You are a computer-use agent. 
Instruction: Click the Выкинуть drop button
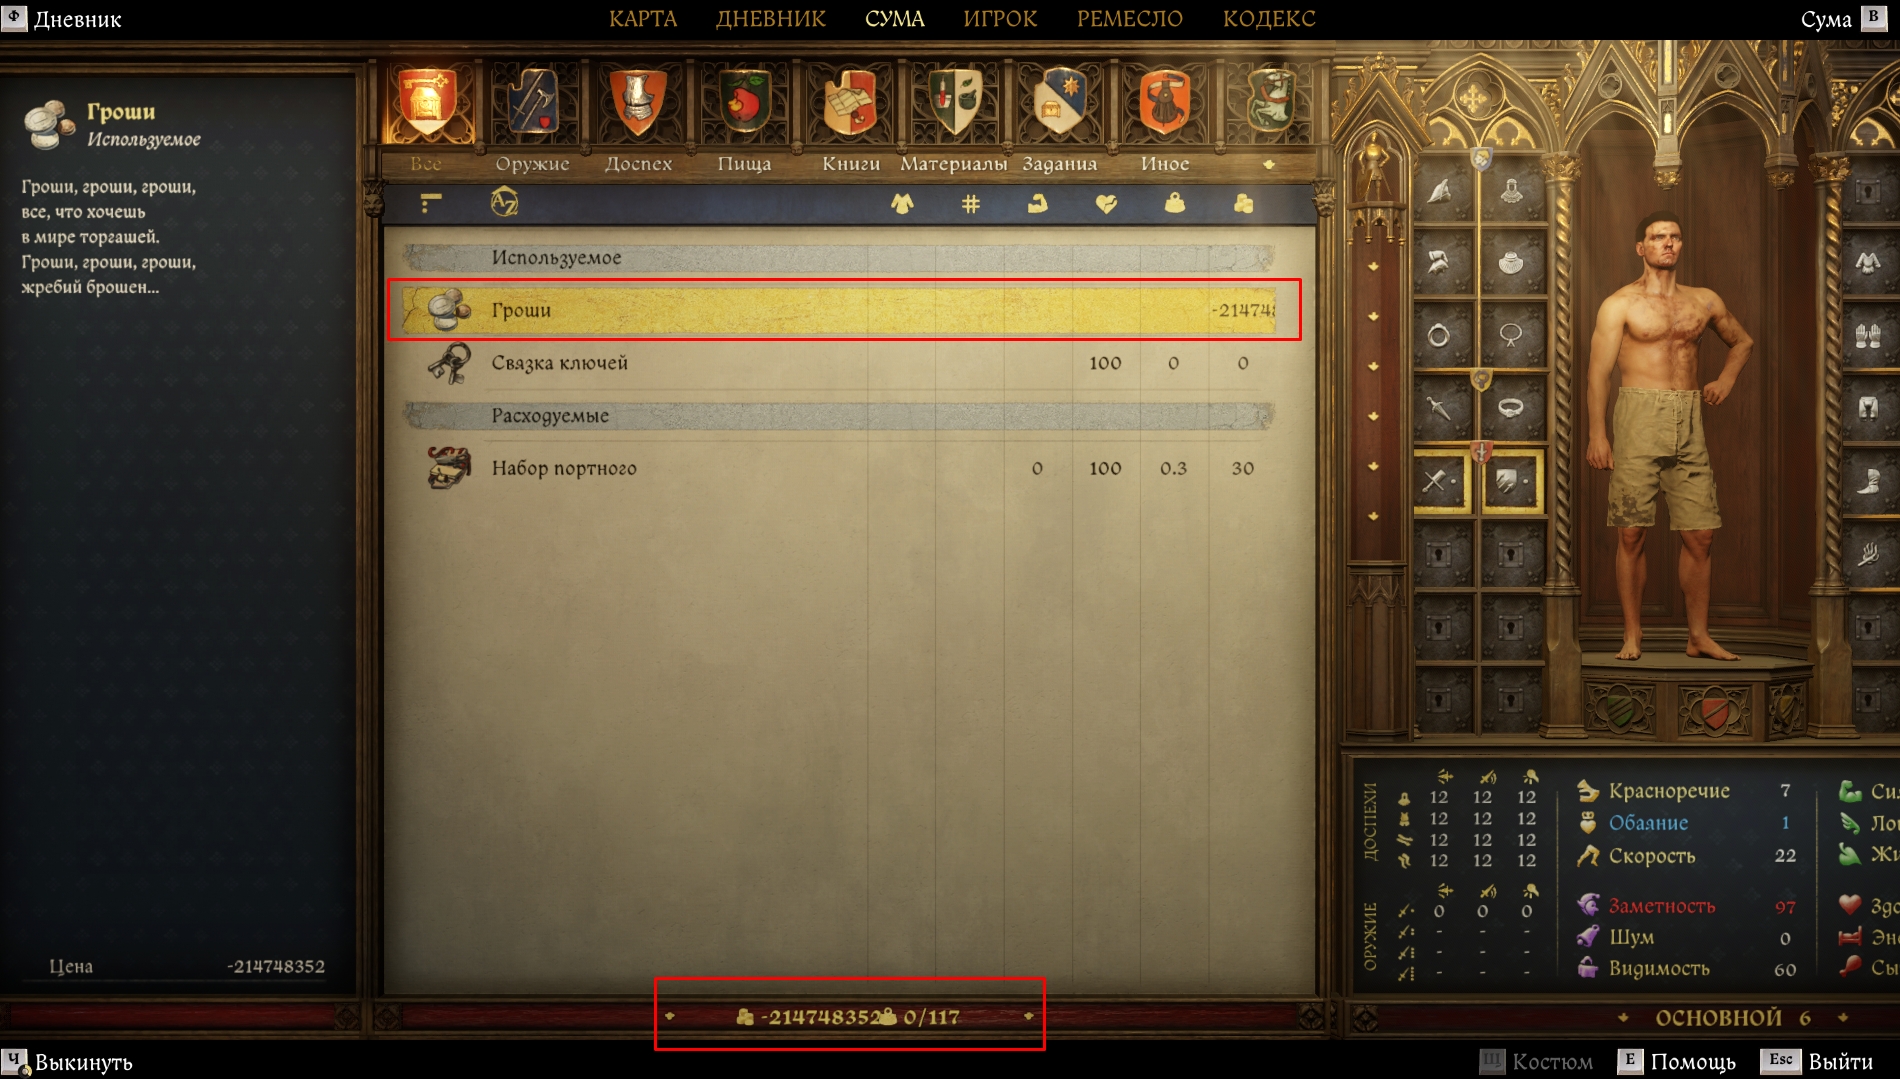point(67,1062)
